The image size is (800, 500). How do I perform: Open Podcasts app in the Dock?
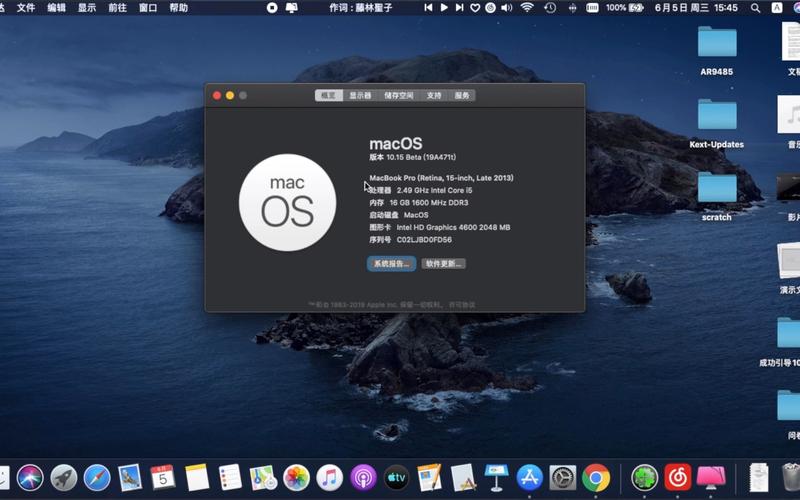(x=363, y=478)
